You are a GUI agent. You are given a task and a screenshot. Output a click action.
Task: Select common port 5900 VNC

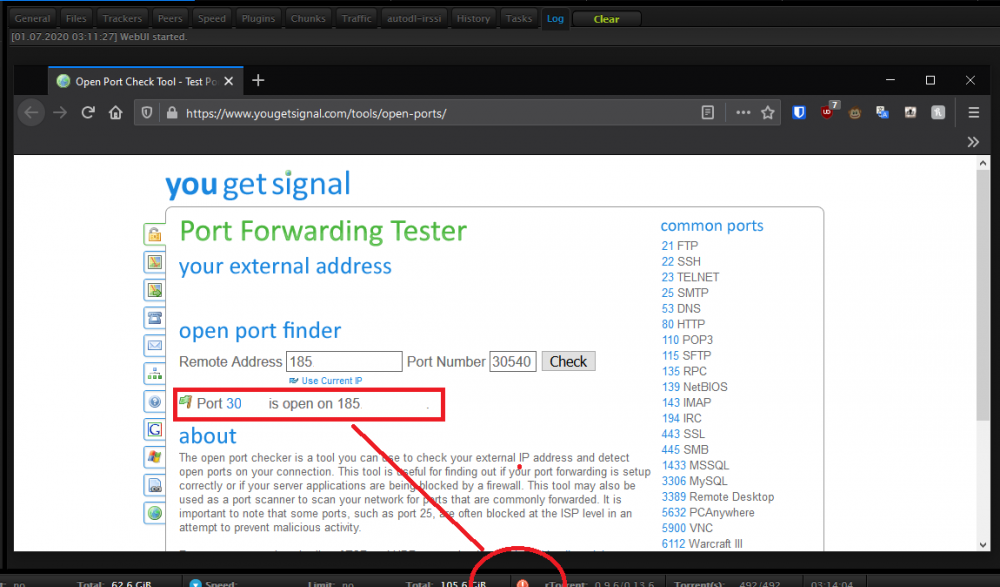tap(688, 528)
